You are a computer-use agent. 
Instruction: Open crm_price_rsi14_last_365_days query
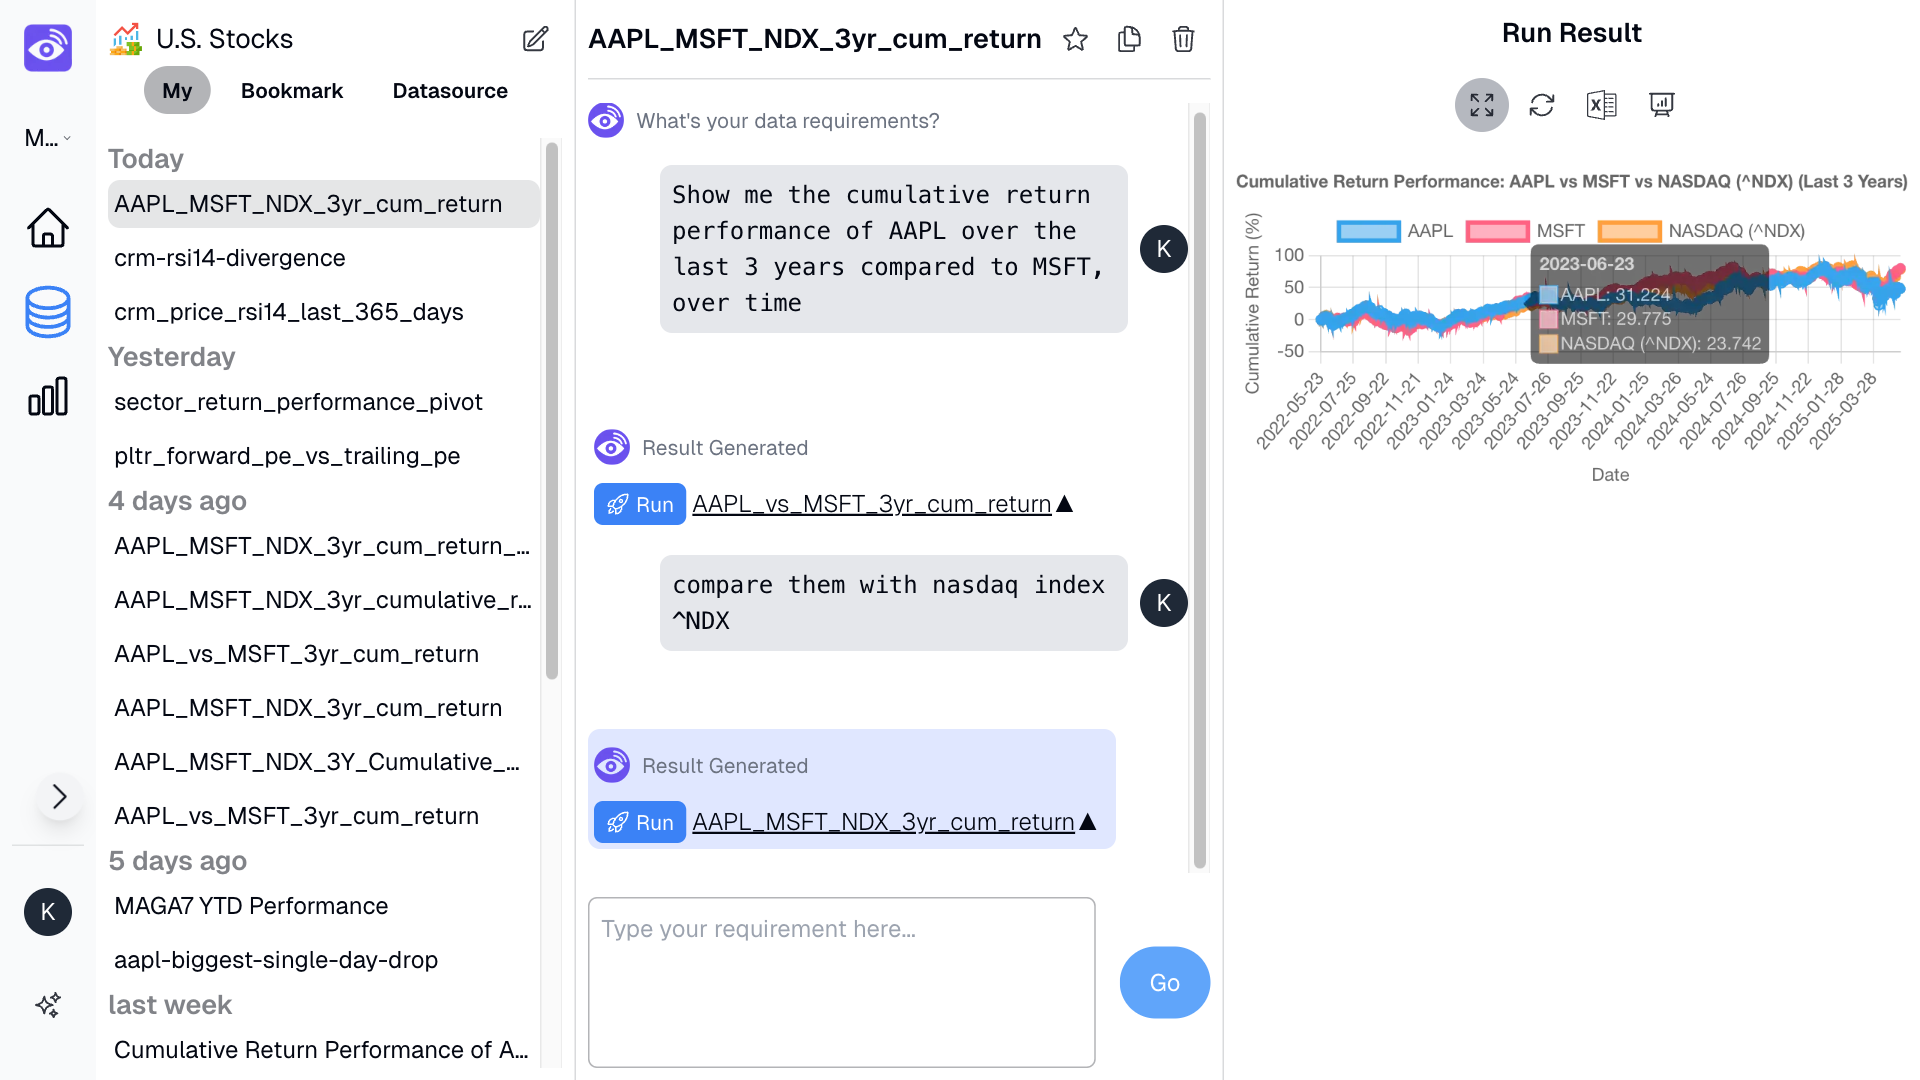[324, 312]
